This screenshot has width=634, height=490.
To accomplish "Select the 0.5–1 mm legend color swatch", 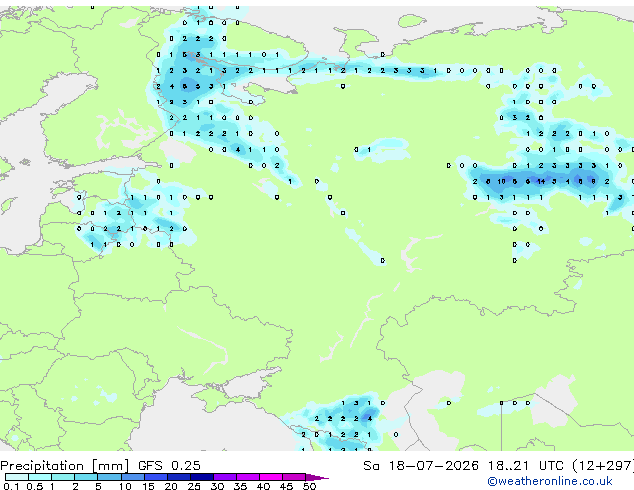I will [40, 477].
